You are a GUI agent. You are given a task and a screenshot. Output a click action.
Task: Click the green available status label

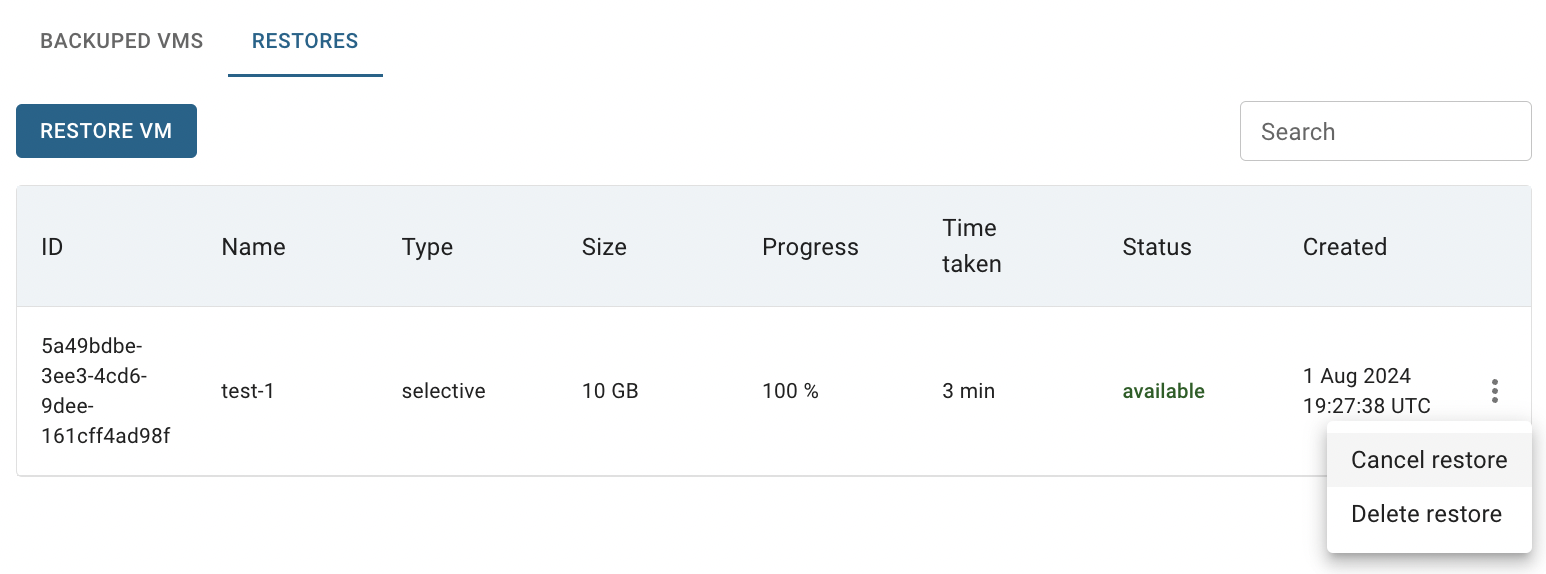(x=1163, y=391)
